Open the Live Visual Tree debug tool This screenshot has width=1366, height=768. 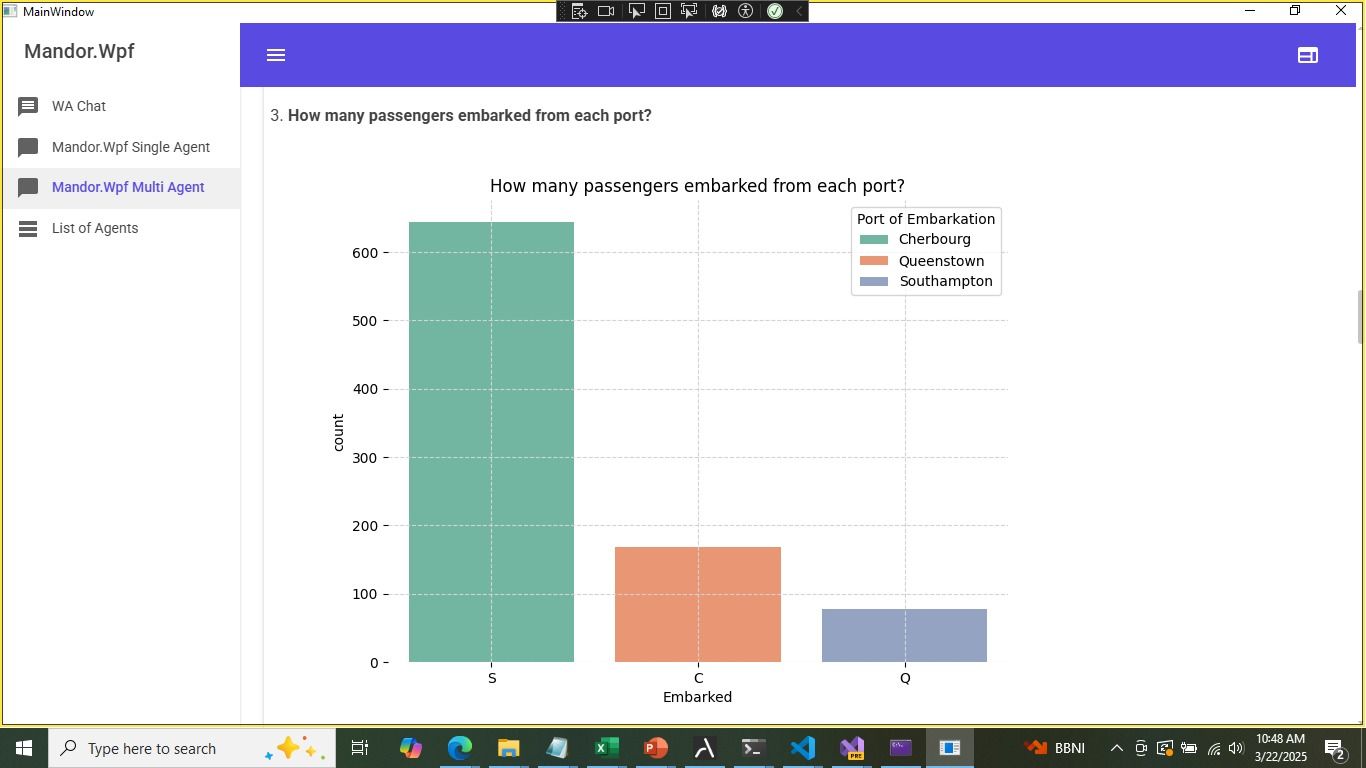coord(579,11)
